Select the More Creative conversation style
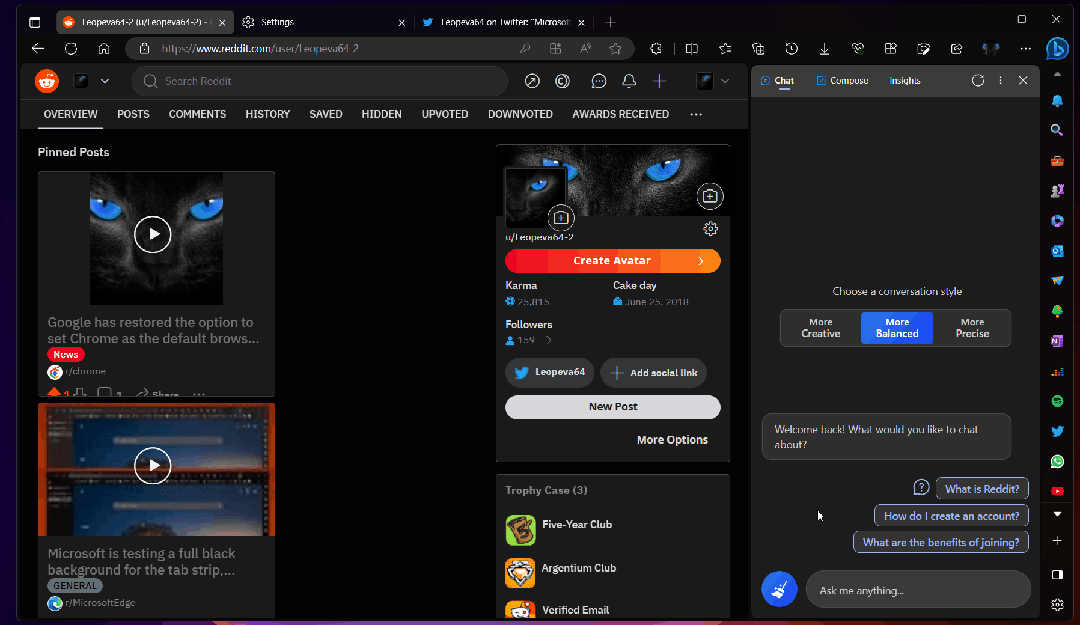The height and width of the screenshot is (625, 1080). [820, 328]
